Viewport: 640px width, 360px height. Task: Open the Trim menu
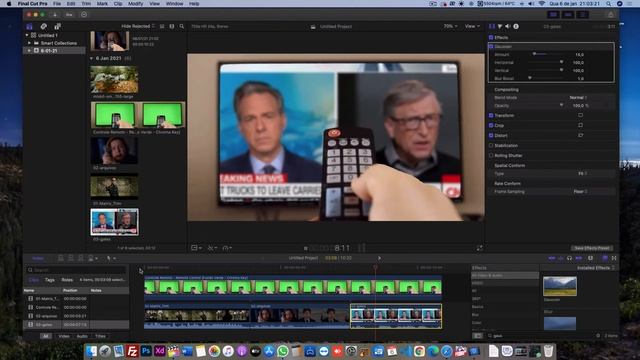point(86,4)
